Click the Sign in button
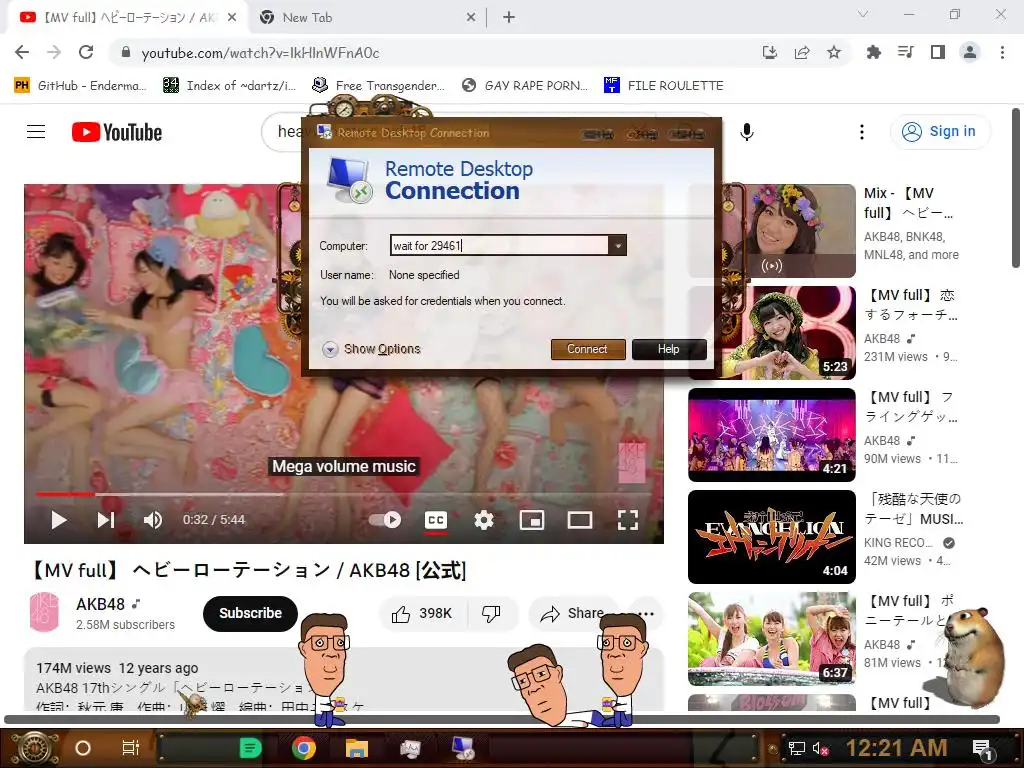This screenshot has height=768, width=1024. click(940, 132)
